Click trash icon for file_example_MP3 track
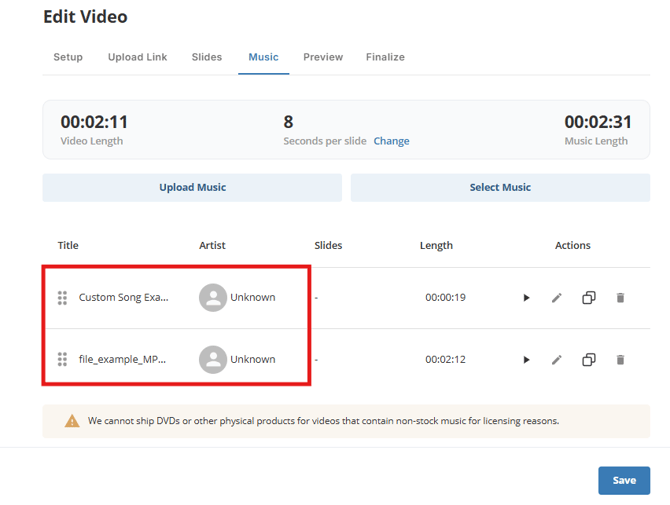670x505 pixels. pos(620,360)
